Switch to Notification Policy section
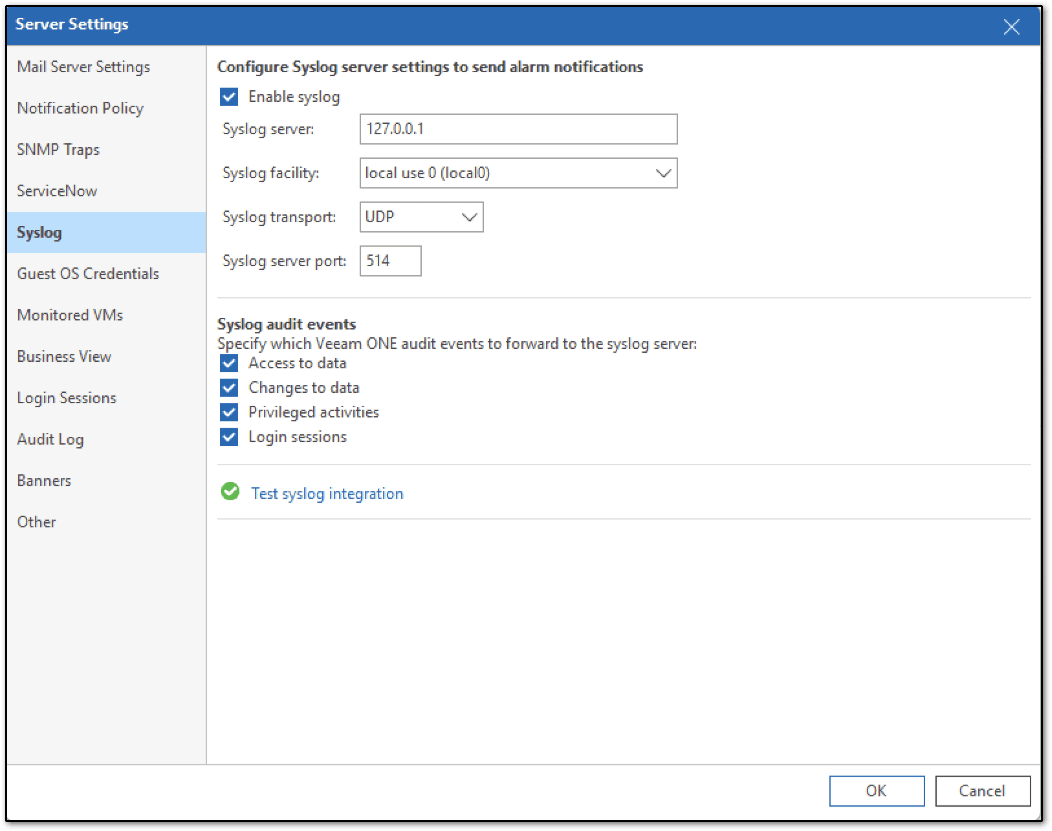 point(80,108)
